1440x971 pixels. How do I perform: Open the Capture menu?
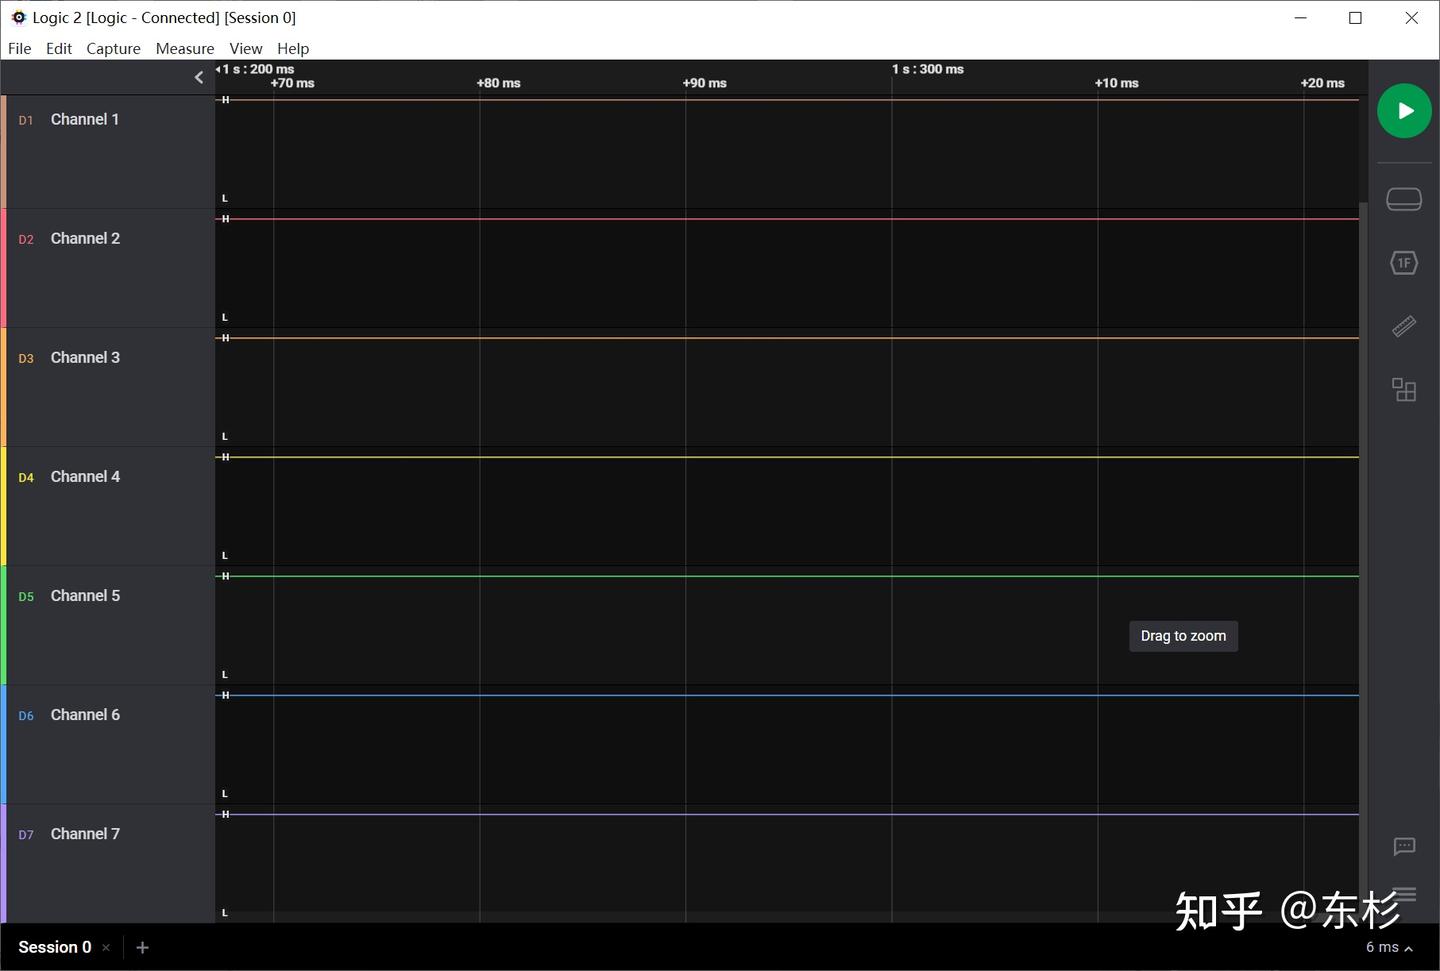113,48
